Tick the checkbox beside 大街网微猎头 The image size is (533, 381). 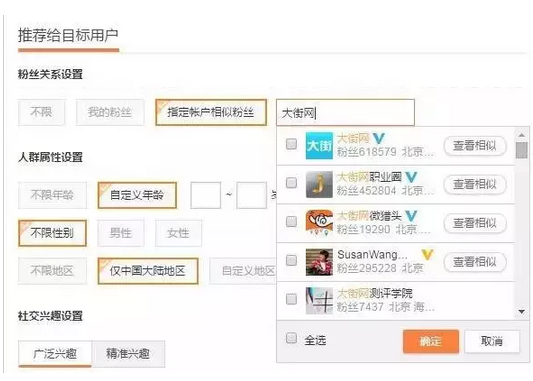click(291, 222)
